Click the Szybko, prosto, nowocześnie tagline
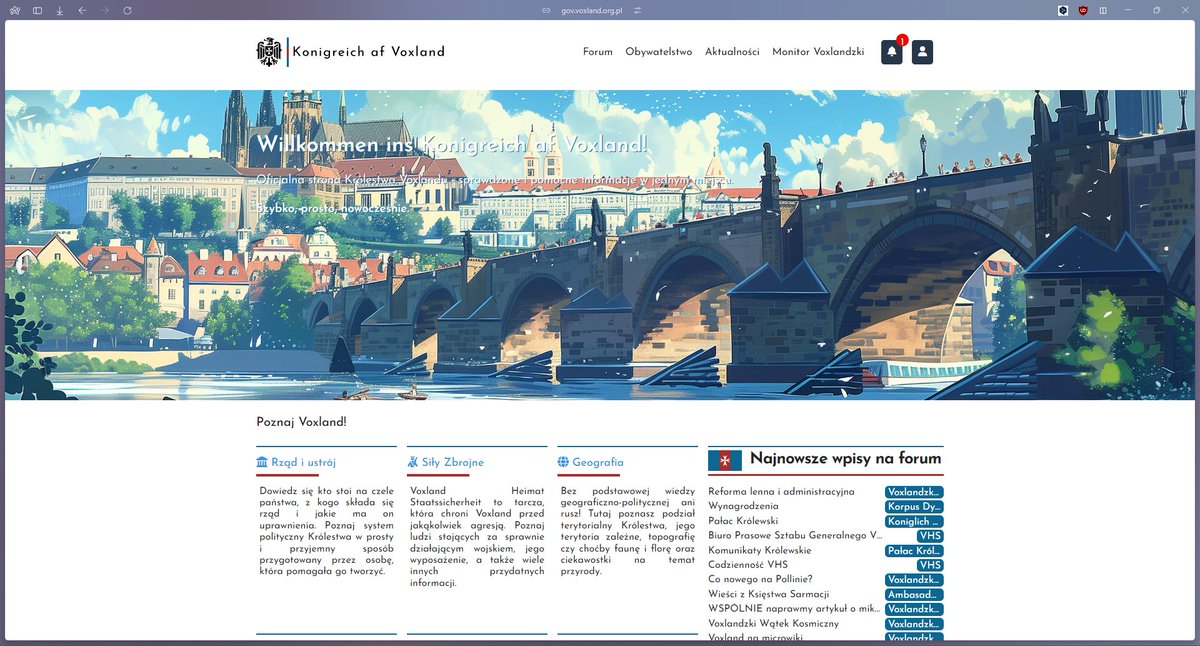 coord(333,208)
